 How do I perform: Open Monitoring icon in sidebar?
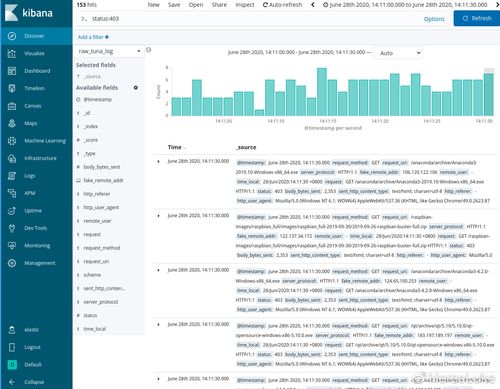[12, 246]
